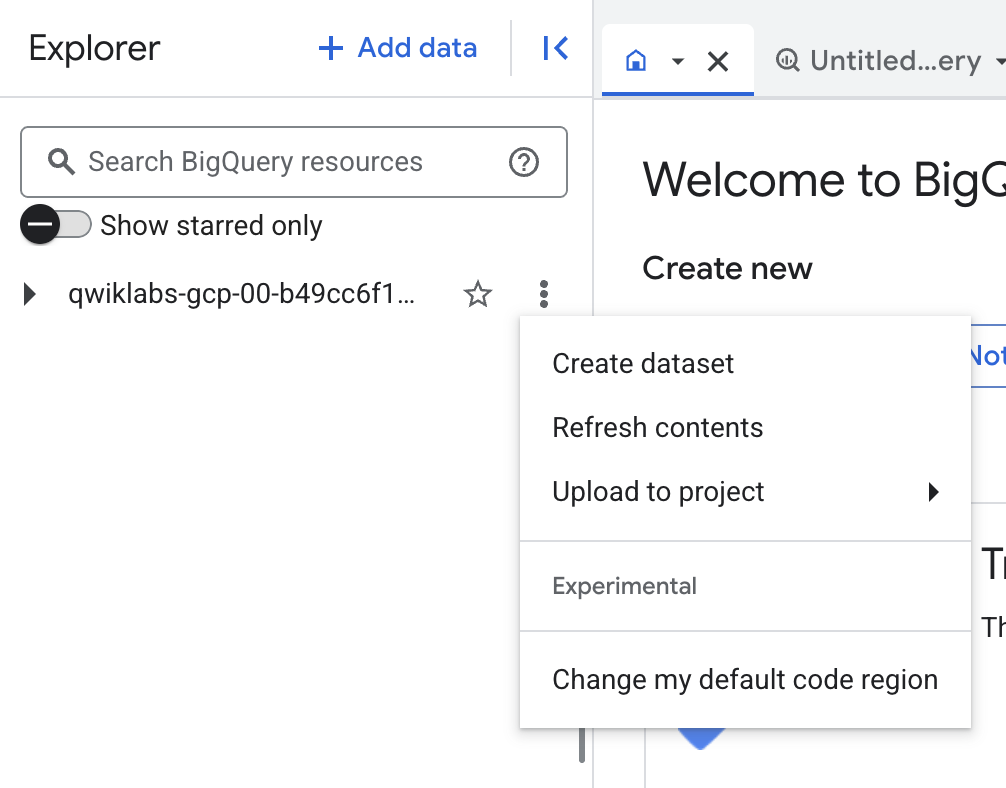Select the qwiklabs-gcp-00-b49cc6f1 project name
Image resolution: width=1006 pixels, height=788 pixels.
[x=241, y=294]
